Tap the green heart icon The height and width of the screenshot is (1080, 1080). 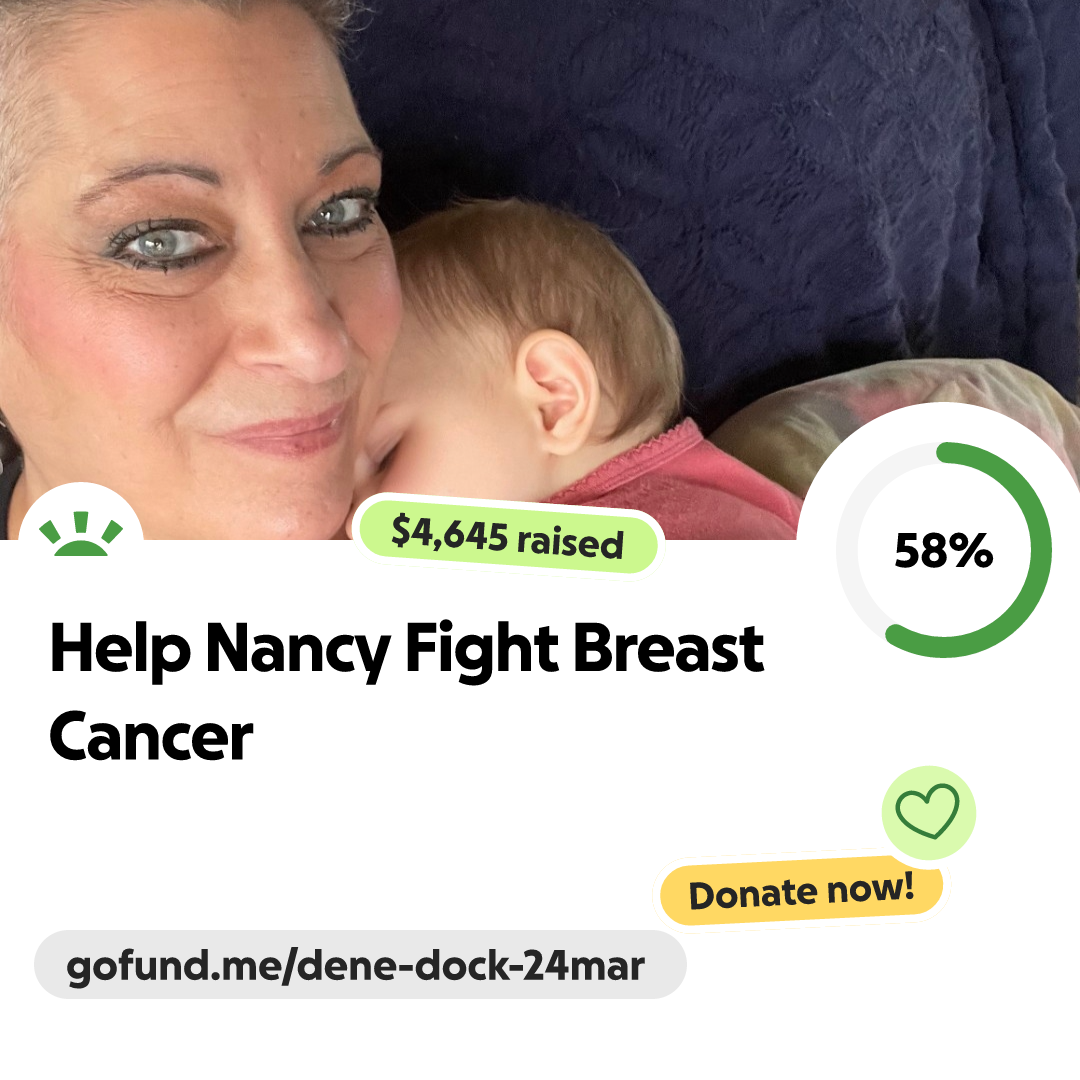coord(927,811)
